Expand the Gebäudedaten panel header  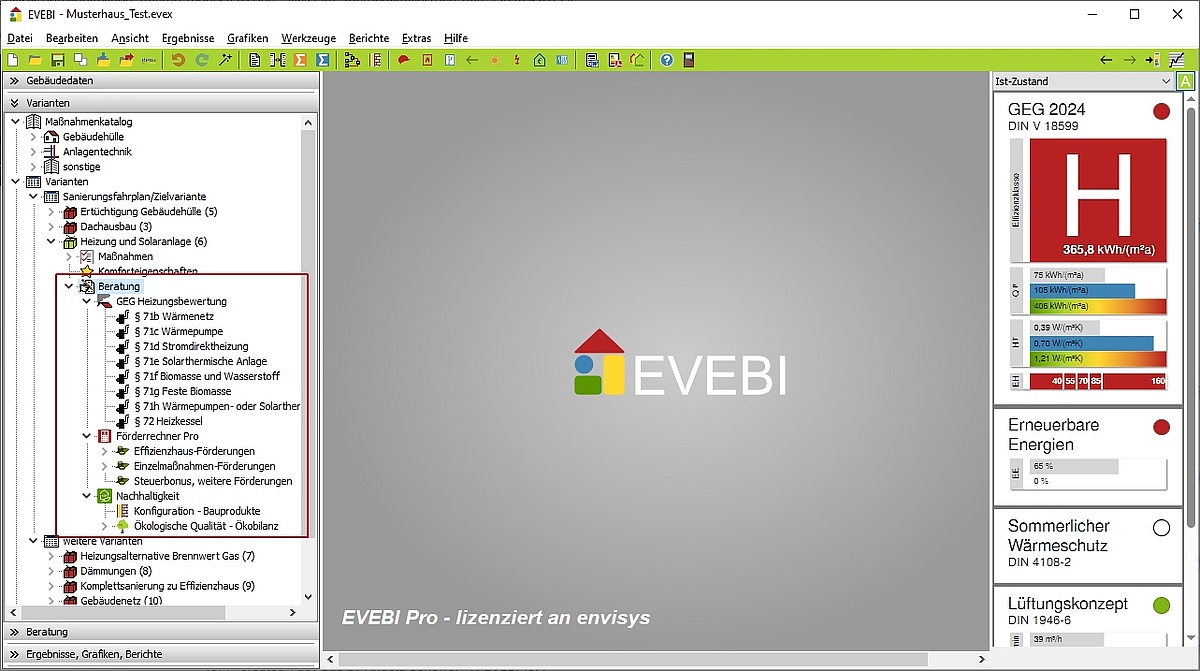pyautogui.click(x=160, y=80)
